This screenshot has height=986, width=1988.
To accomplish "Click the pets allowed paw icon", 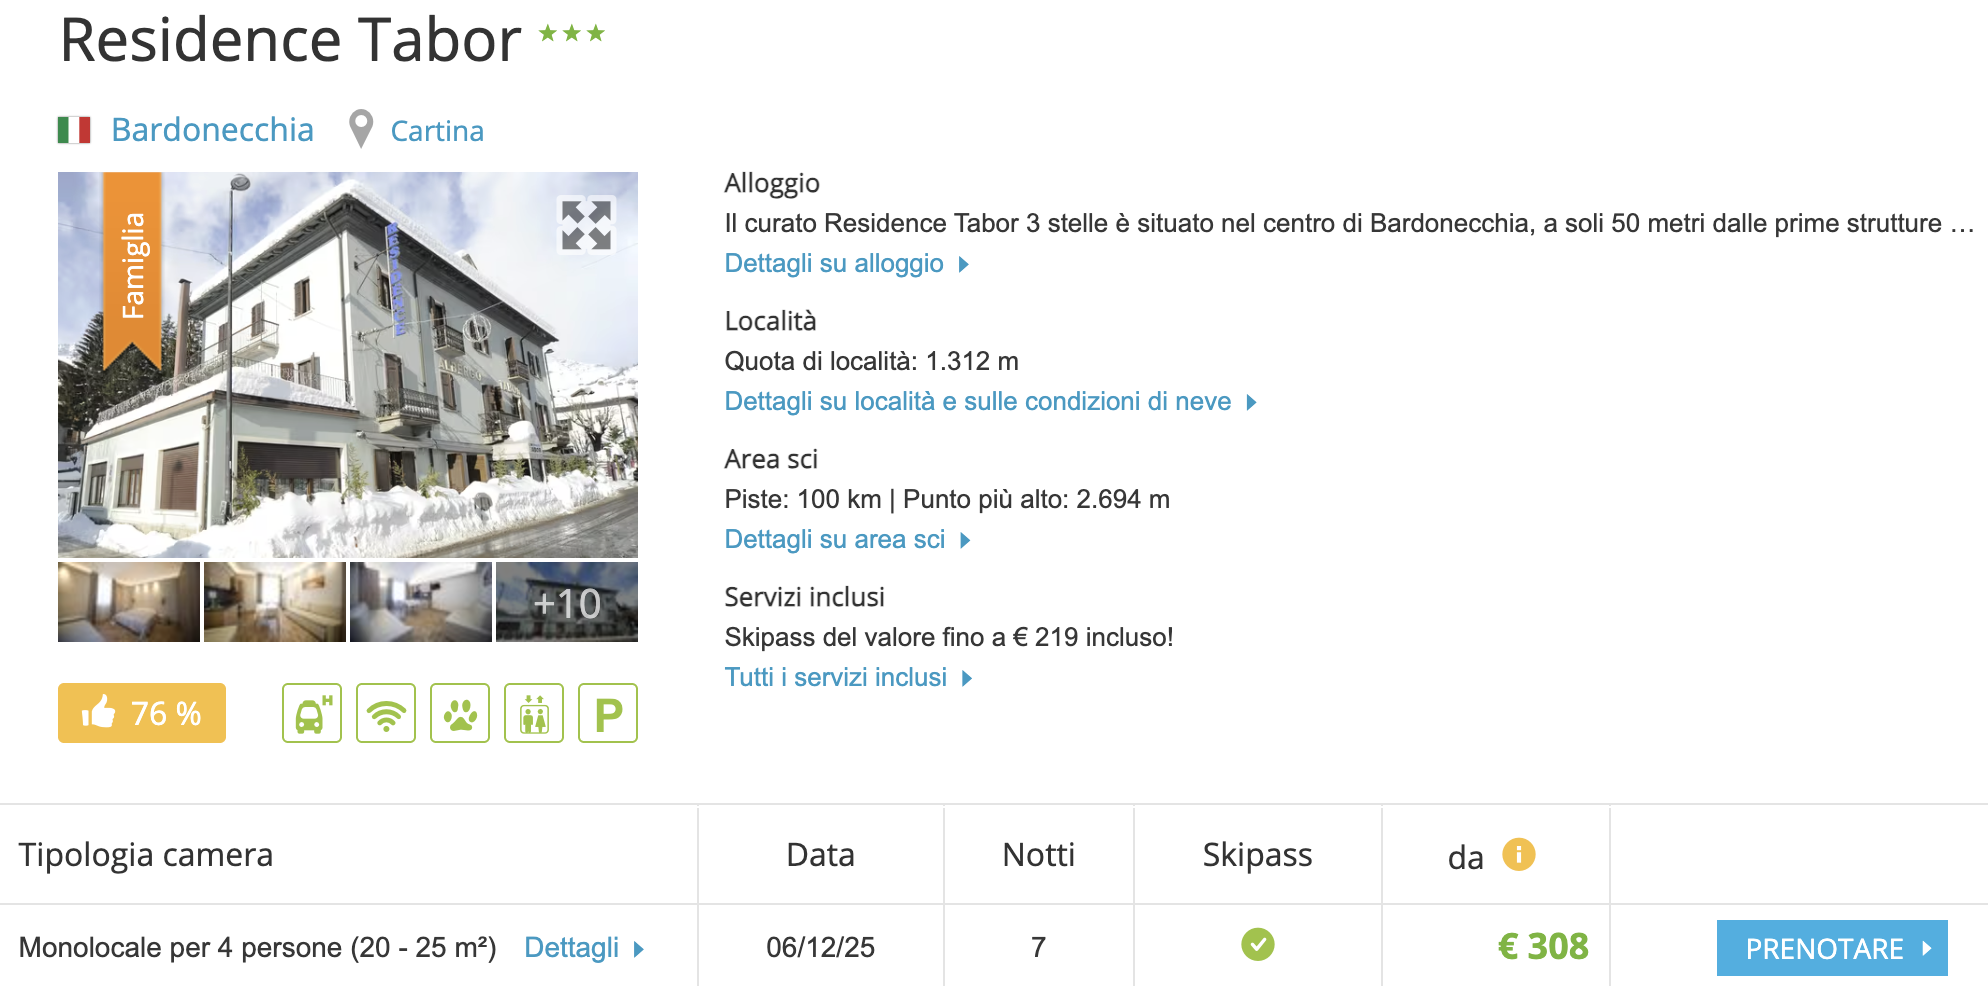I will [460, 713].
